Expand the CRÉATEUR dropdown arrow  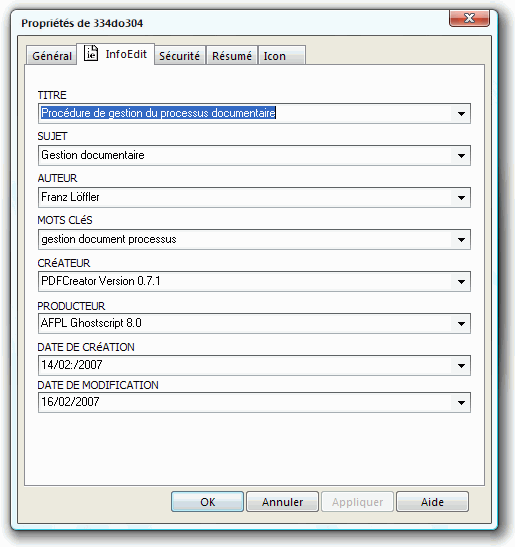pyautogui.click(x=461, y=282)
